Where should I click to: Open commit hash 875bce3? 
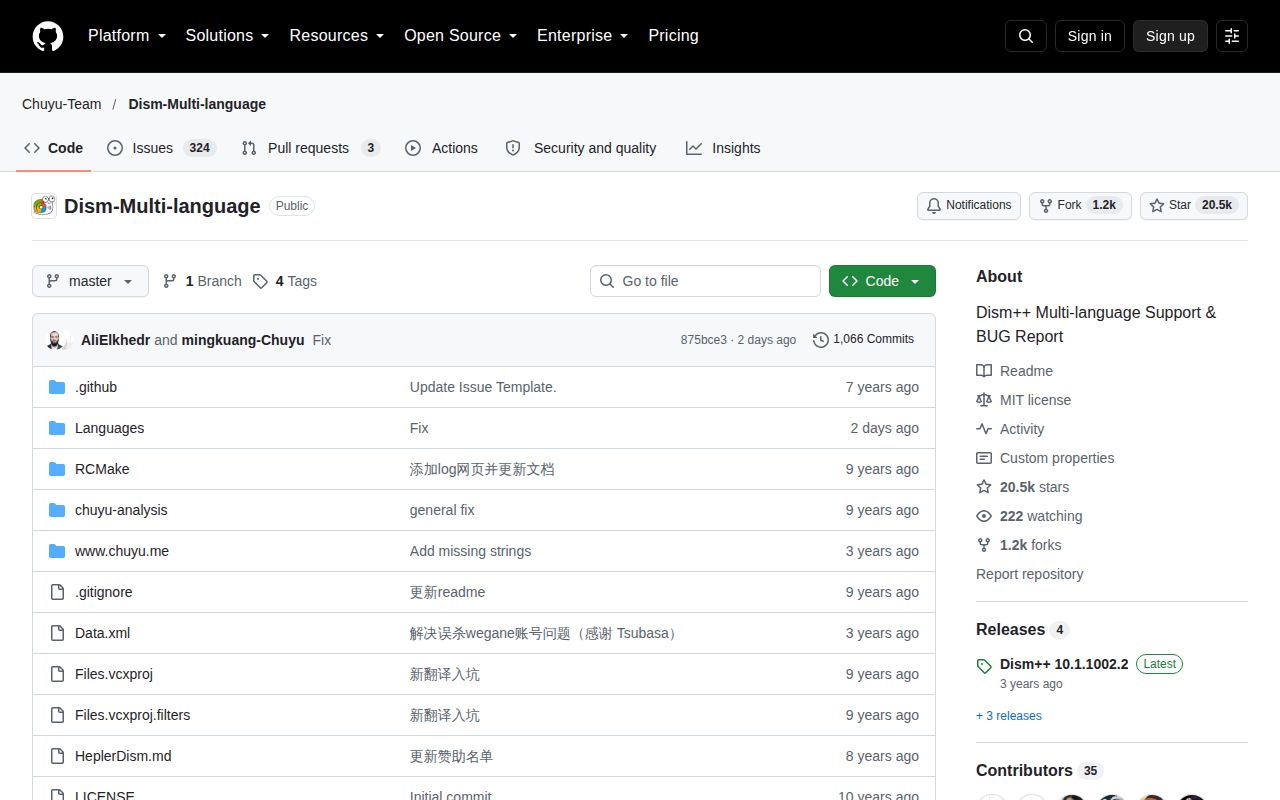click(x=704, y=340)
